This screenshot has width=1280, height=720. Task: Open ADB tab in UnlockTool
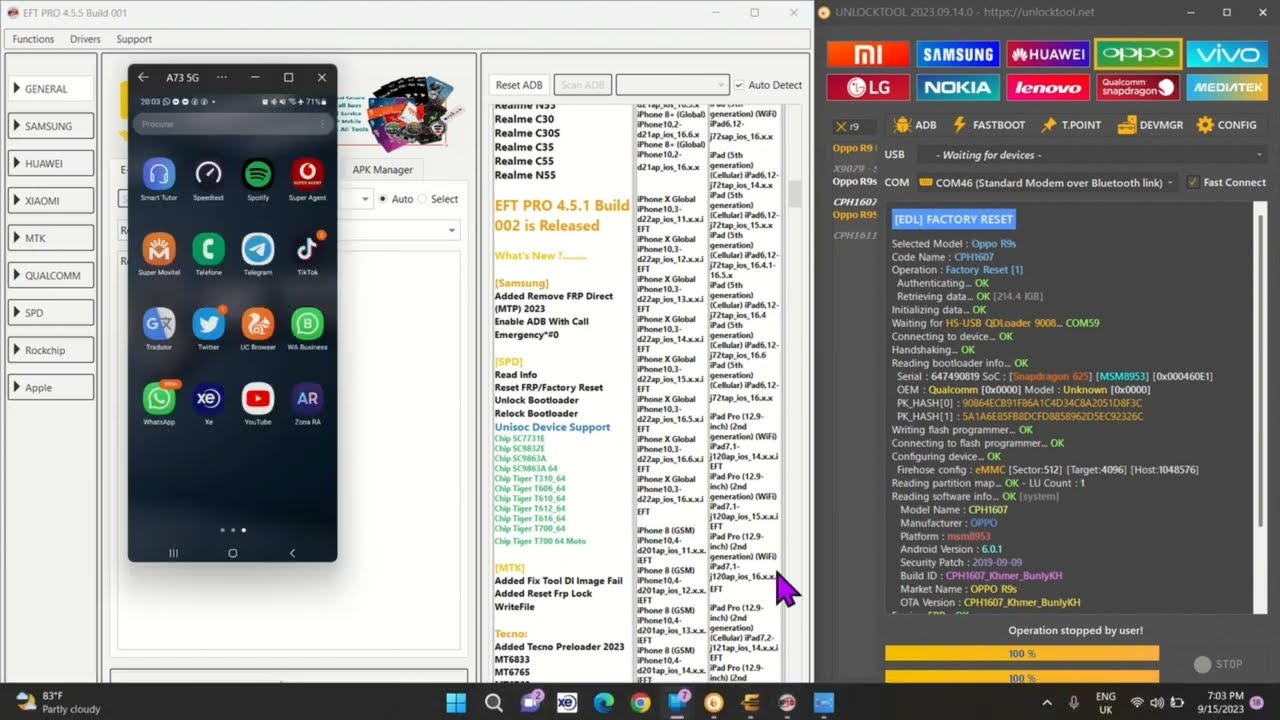(915, 125)
